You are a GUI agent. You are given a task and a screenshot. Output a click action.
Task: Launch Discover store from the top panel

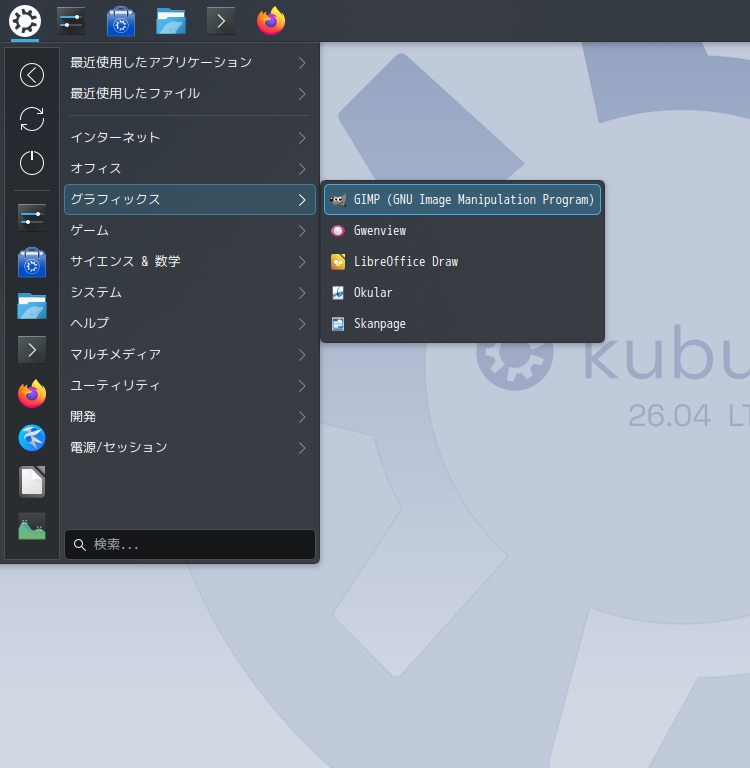click(121, 21)
